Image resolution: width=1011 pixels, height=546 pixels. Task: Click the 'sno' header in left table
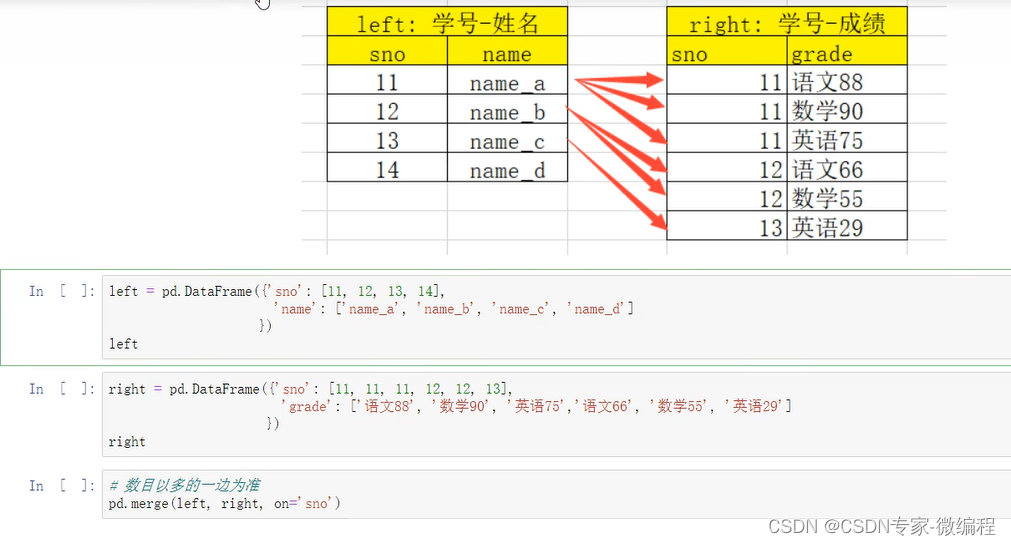click(x=388, y=51)
